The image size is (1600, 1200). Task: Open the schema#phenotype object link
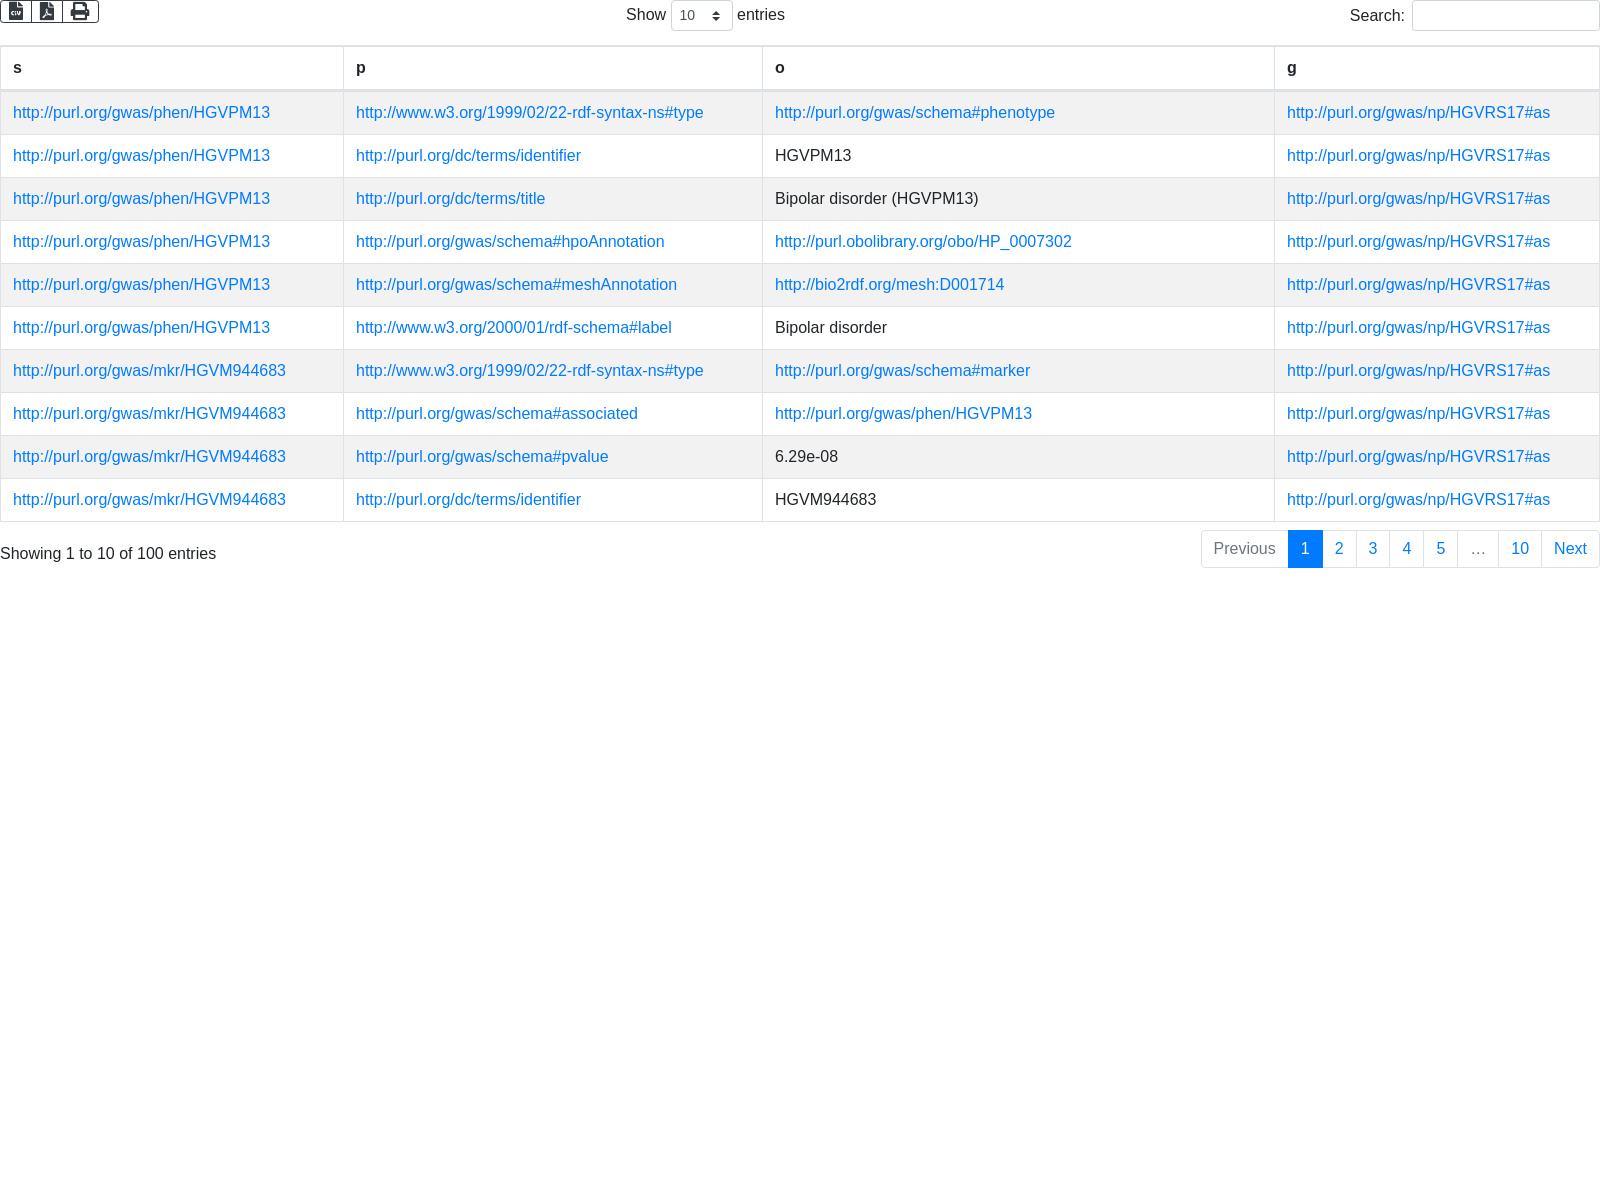point(914,113)
